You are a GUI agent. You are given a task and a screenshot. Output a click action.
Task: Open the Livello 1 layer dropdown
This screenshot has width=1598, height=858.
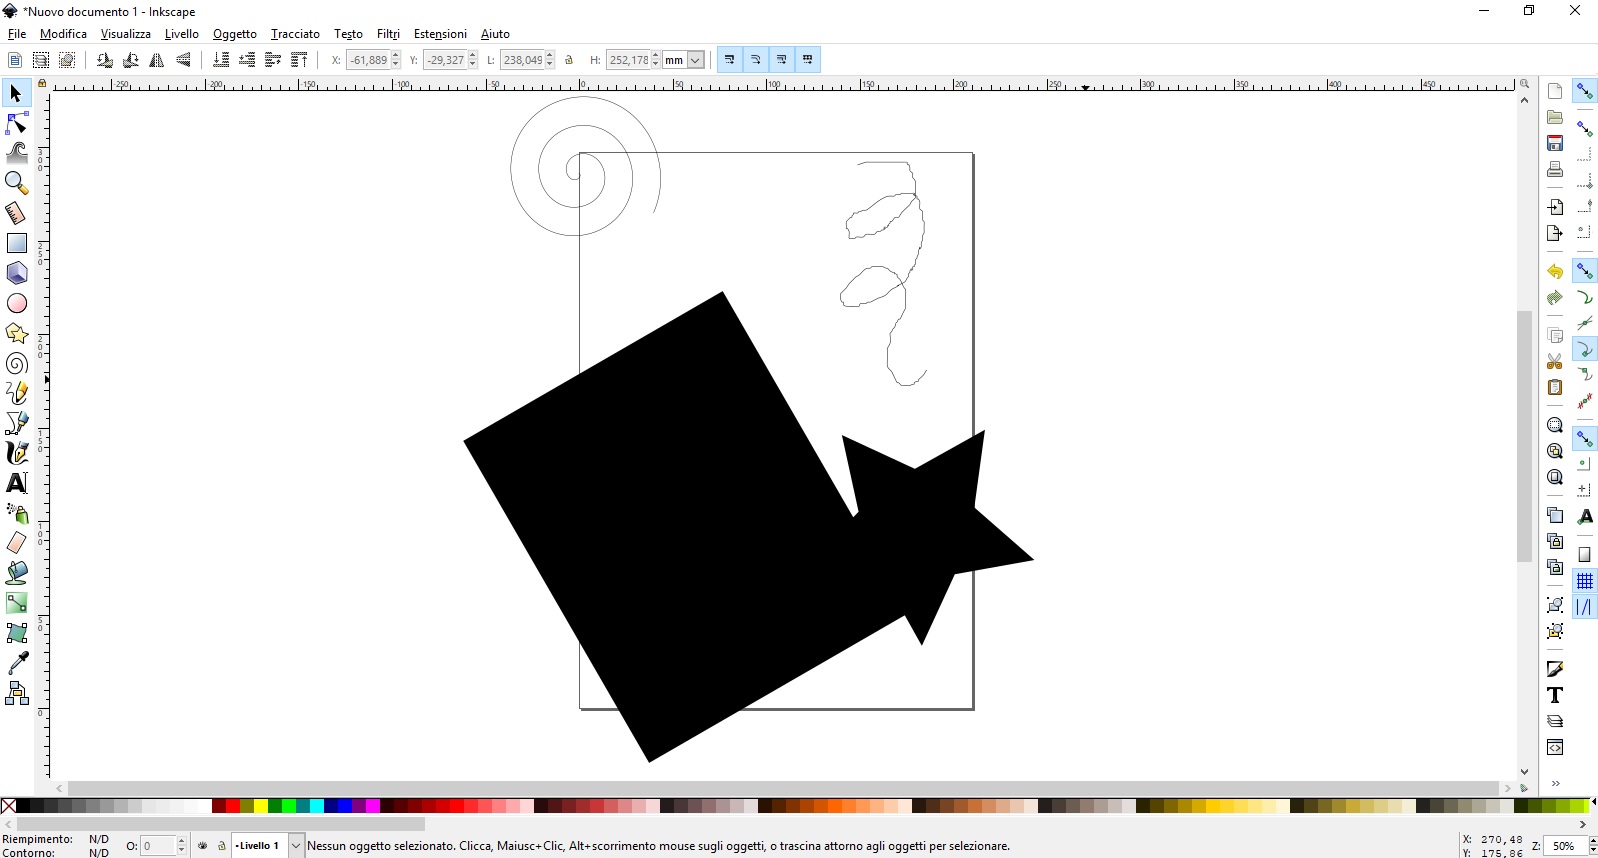pos(267,846)
